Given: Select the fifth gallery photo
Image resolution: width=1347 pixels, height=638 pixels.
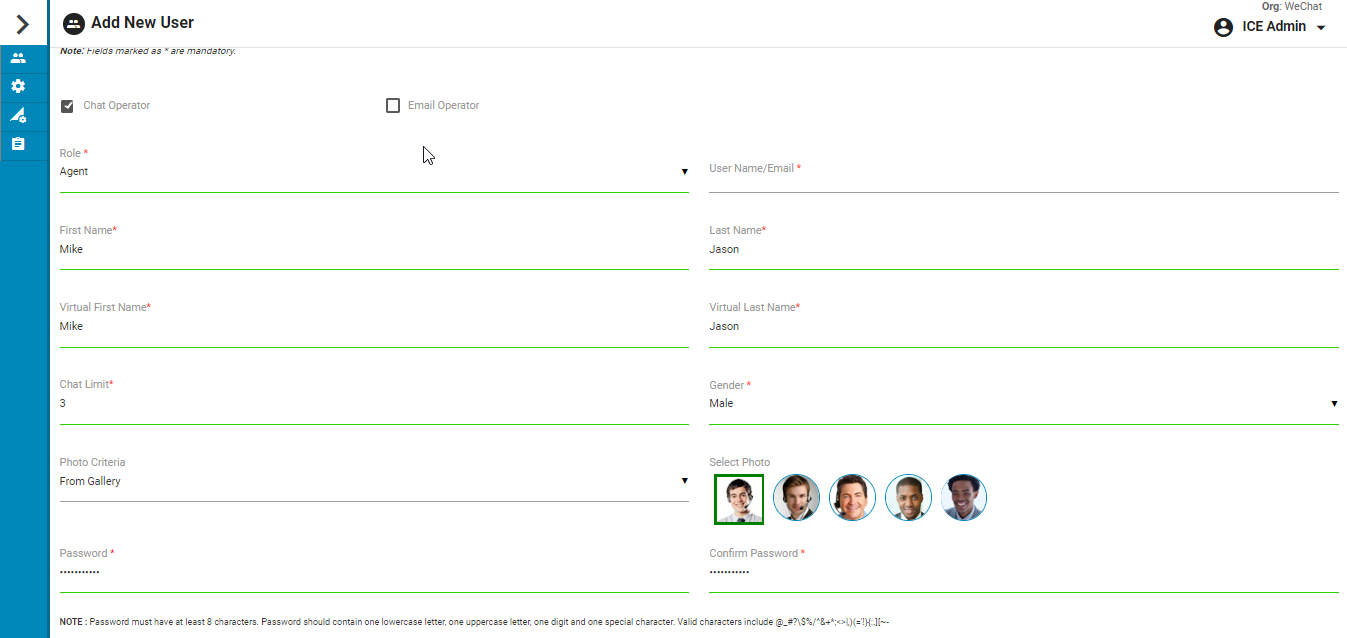Looking at the screenshot, I should pyautogui.click(x=964, y=498).
